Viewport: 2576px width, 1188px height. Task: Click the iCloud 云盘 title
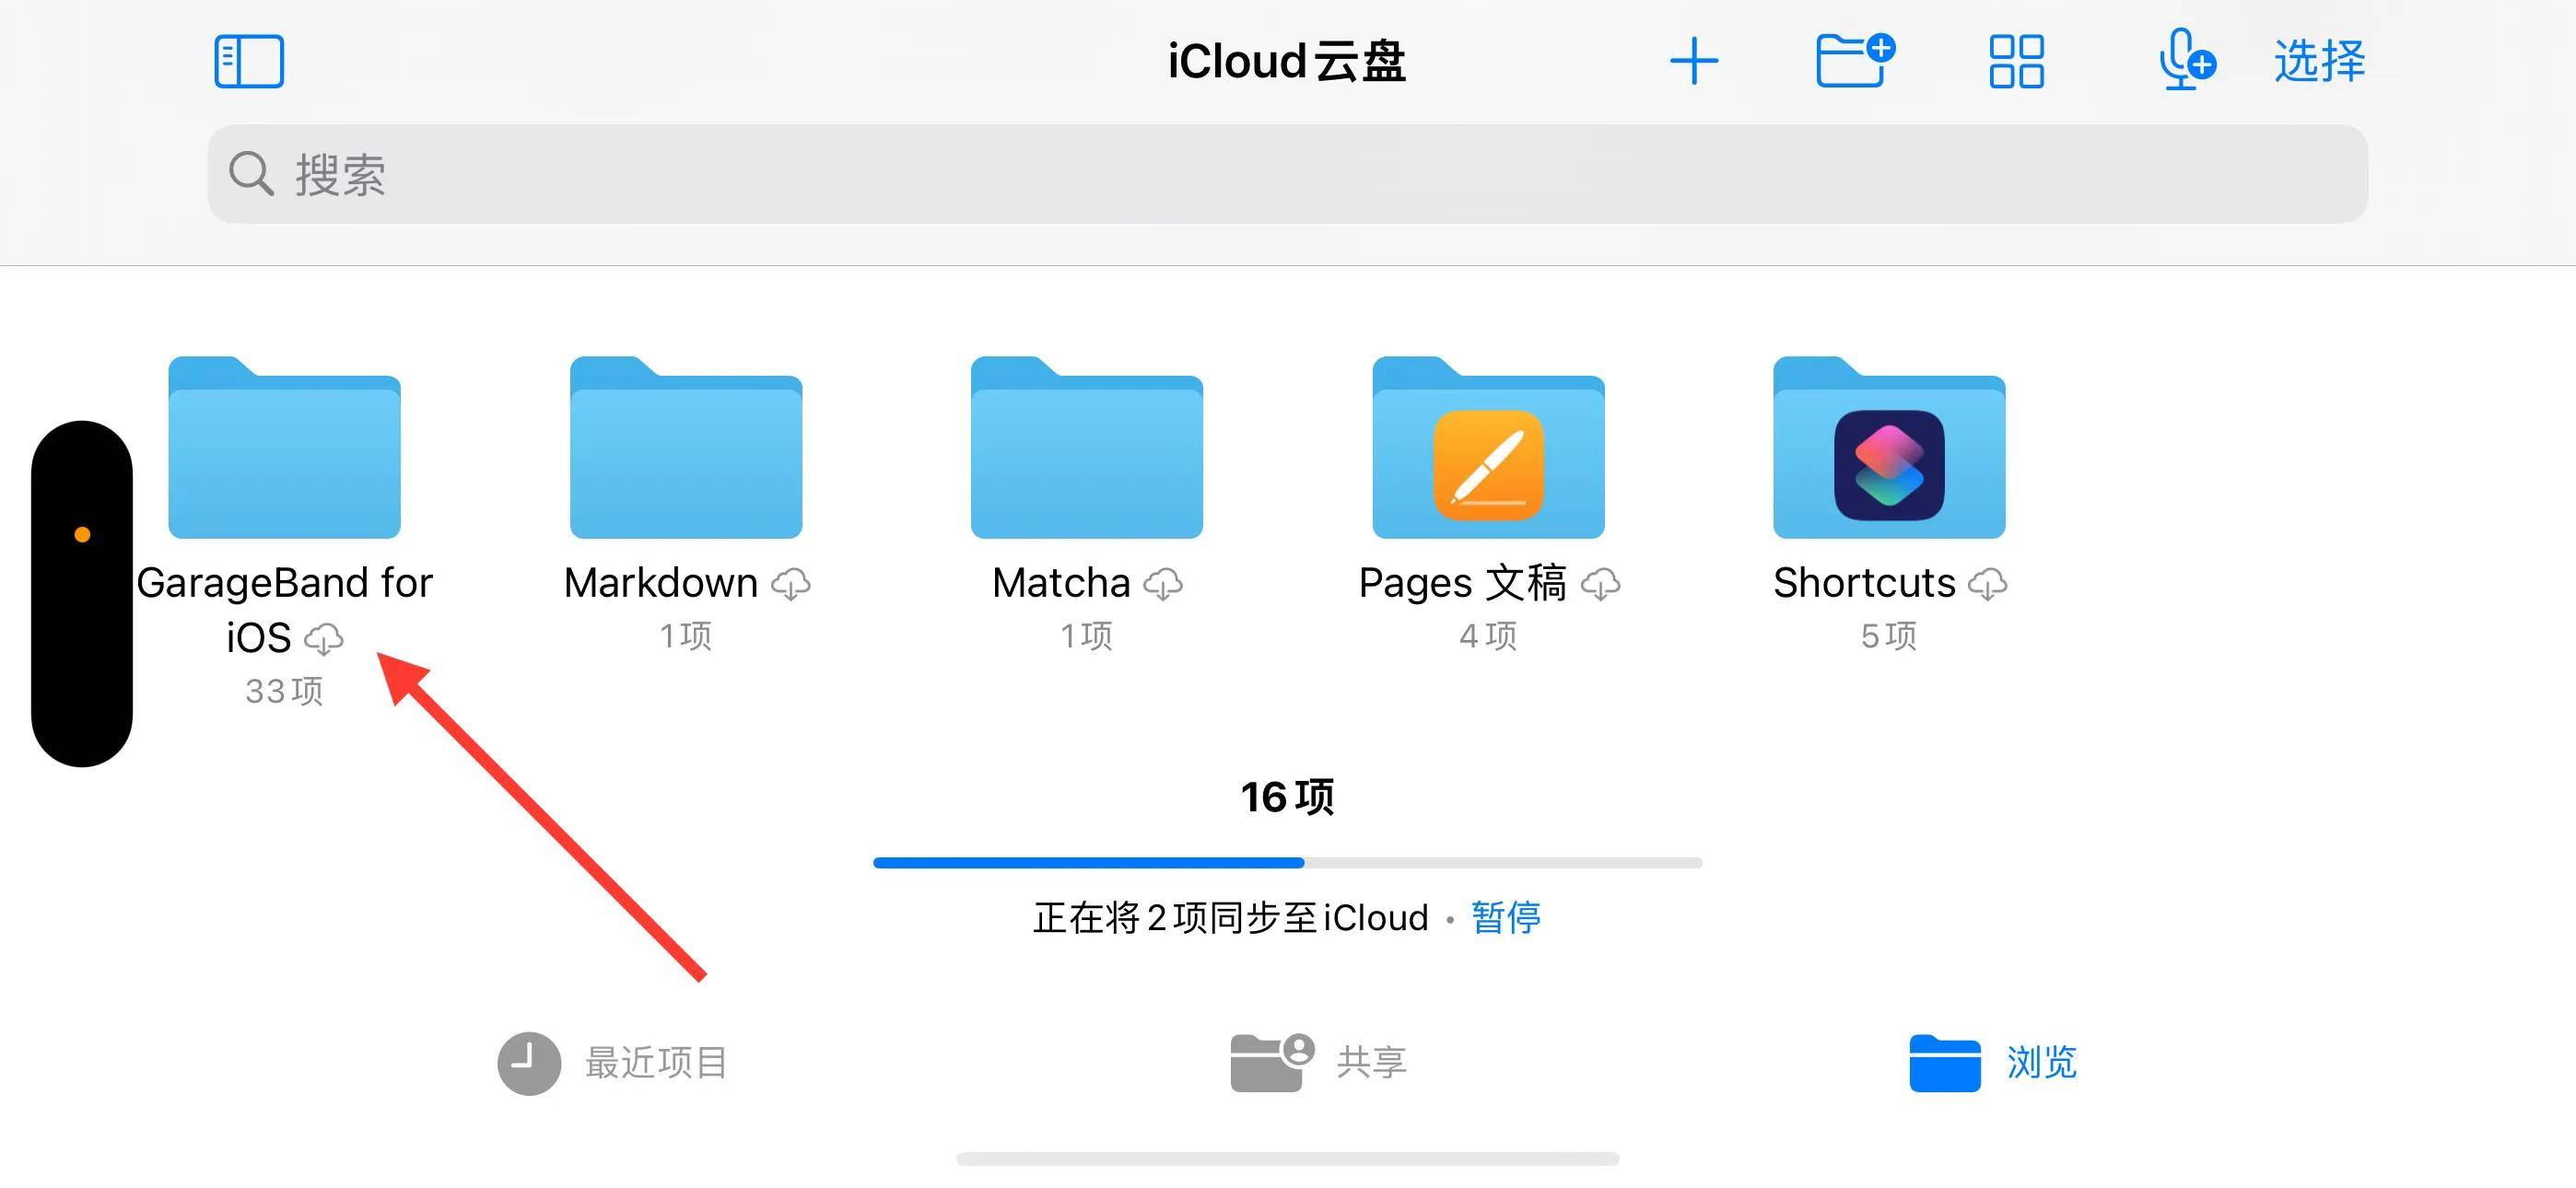pyautogui.click(x=1287, y=61)
